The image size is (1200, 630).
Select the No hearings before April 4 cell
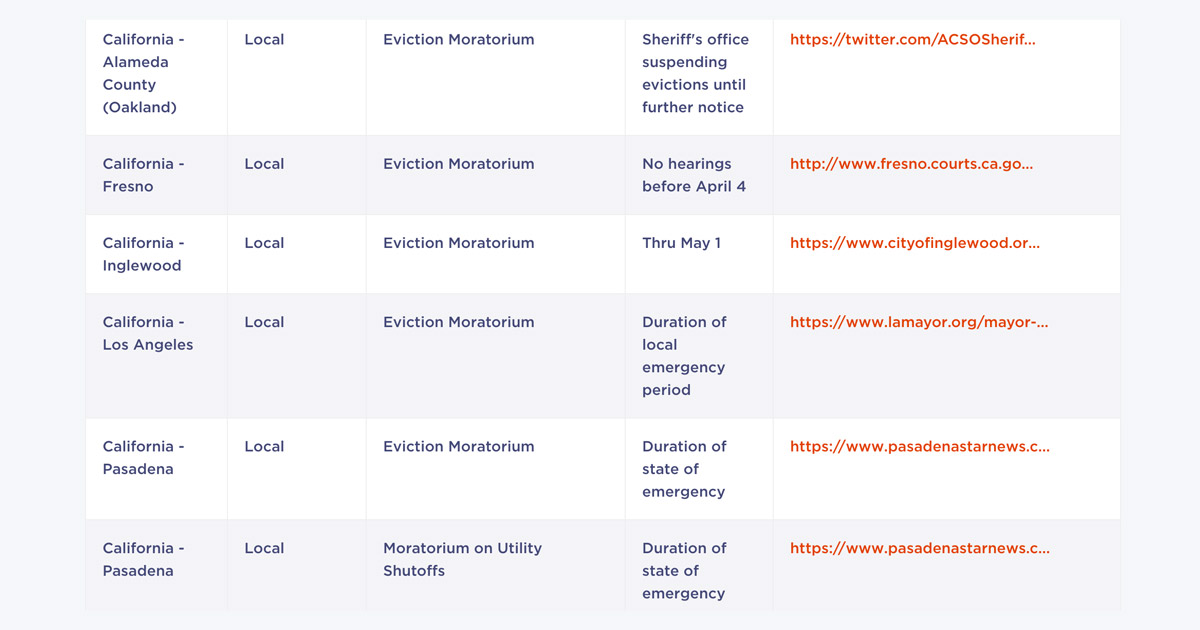(x=693, y=175)
